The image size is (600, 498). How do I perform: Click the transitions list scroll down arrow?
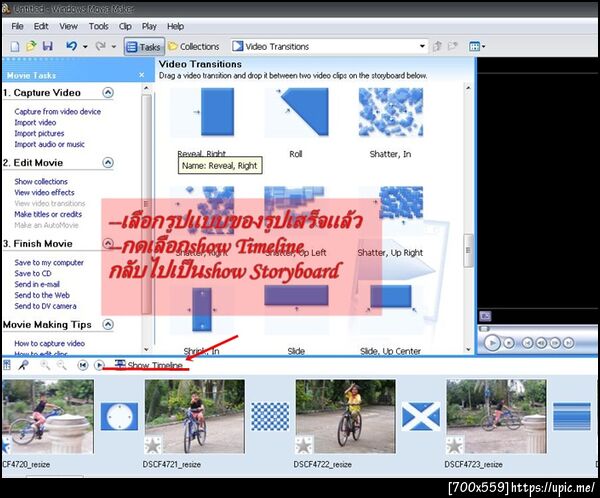(x=468, y=349)
